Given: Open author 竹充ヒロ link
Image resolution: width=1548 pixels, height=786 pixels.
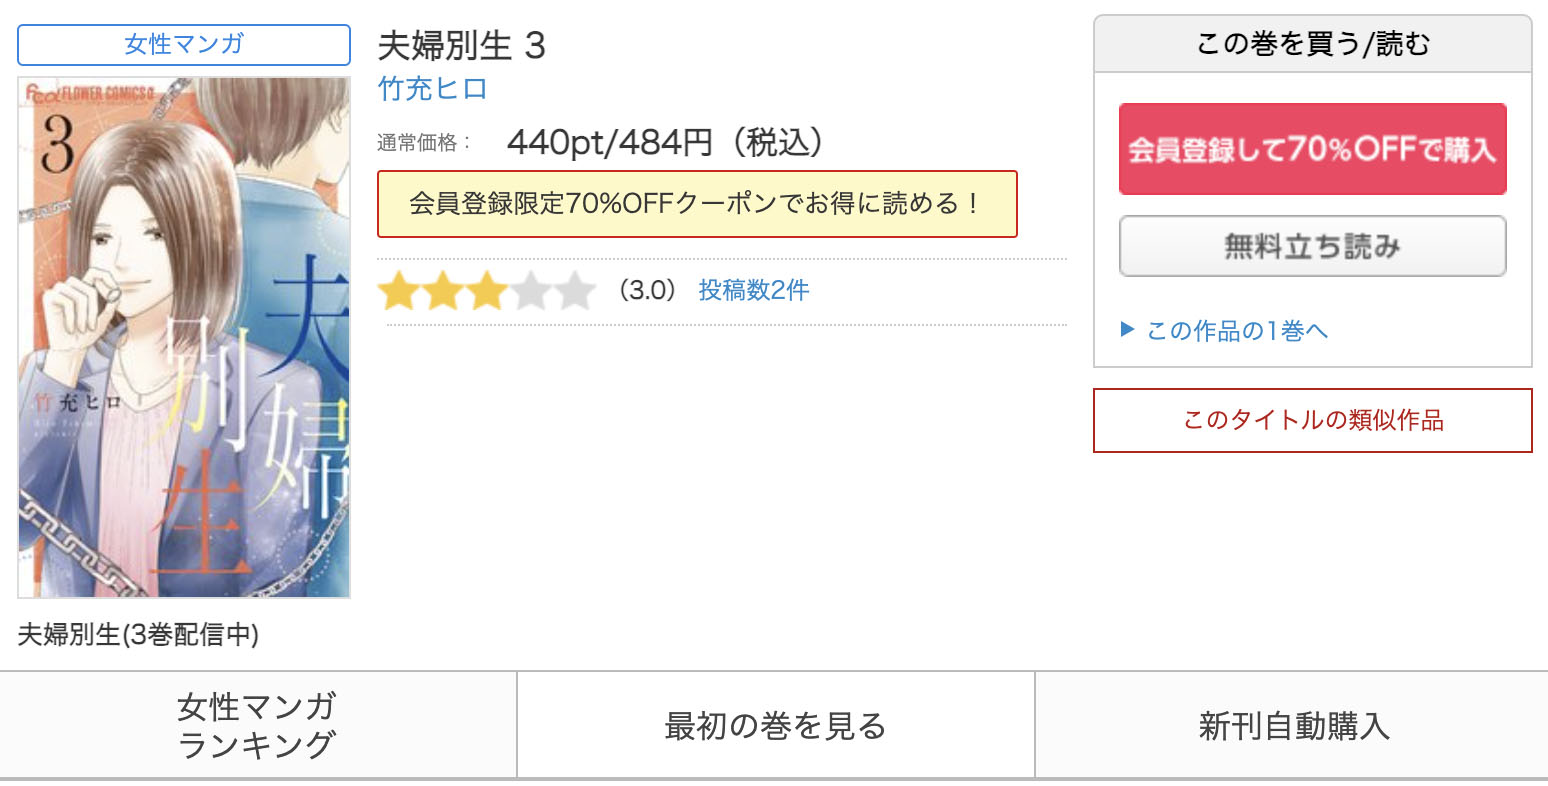Looking at the screenshot, I should (x=433, y=89).
